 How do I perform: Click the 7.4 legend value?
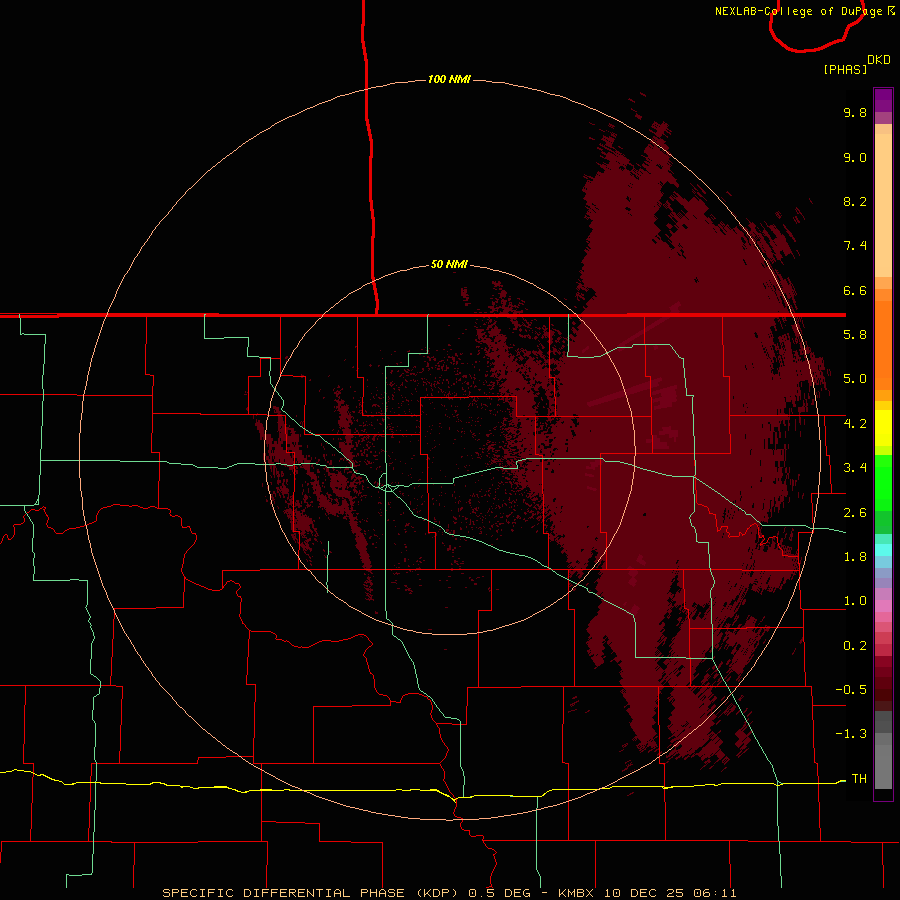855,246
